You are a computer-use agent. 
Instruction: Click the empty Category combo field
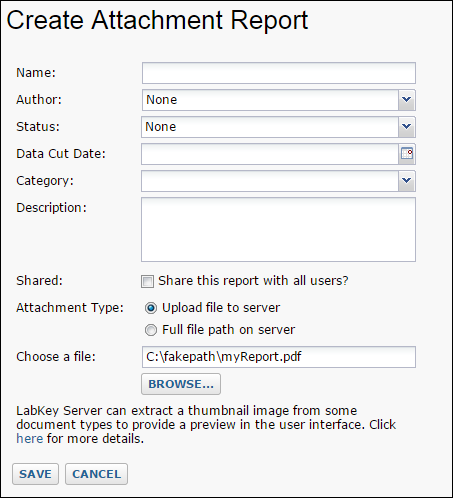coord(270,181)
